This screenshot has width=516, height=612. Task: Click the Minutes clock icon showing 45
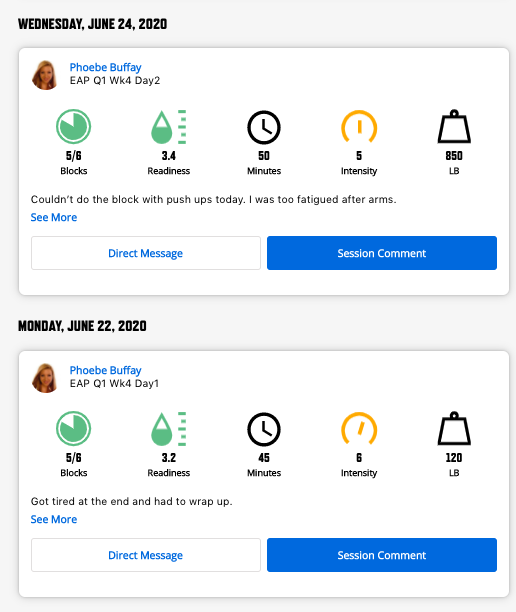(x=264, y=429)
